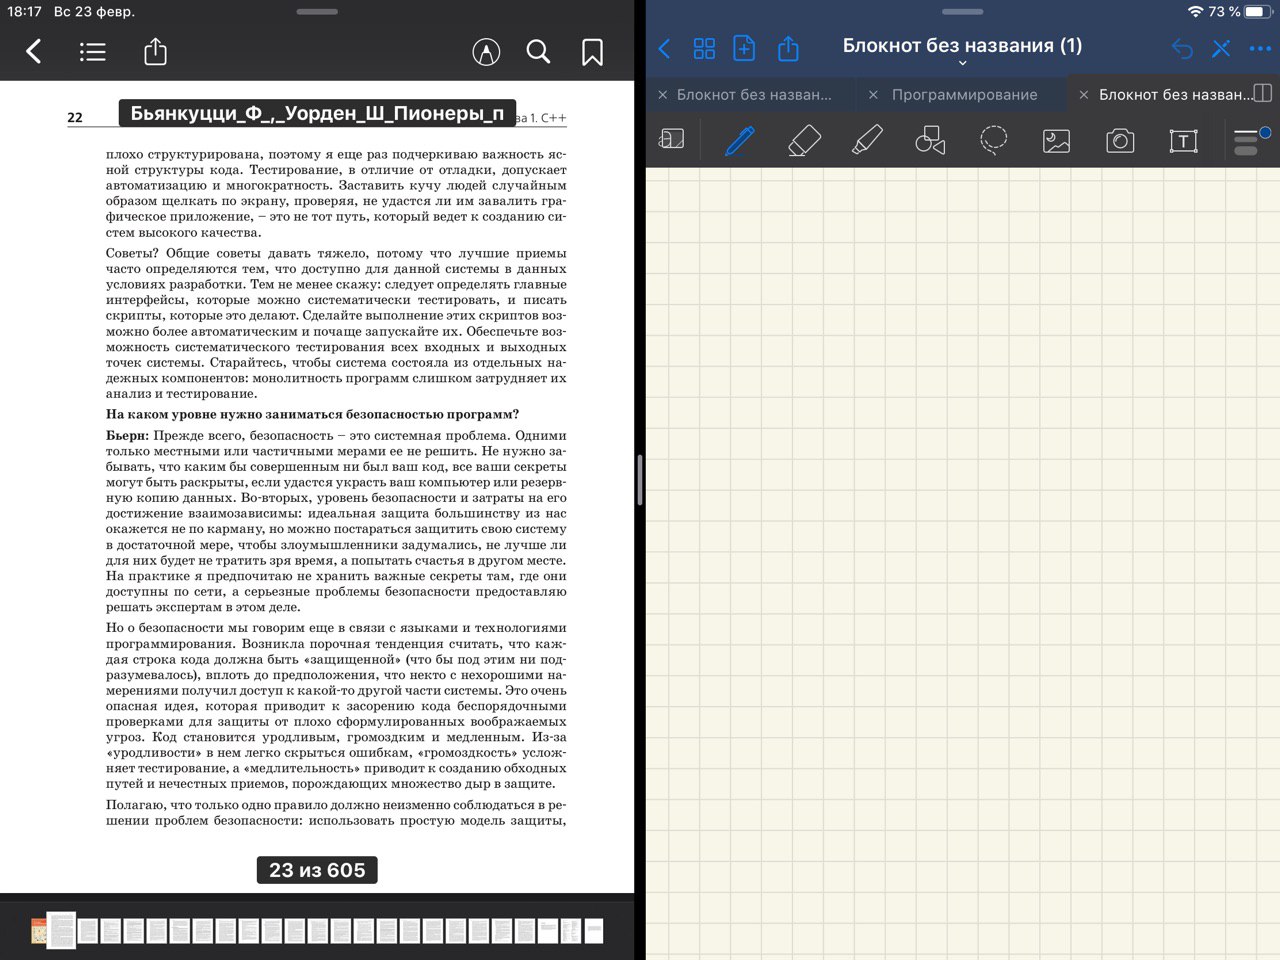The image size is (1280, 960).
Task: Open the camera tool
Action: click(1120, 141)
